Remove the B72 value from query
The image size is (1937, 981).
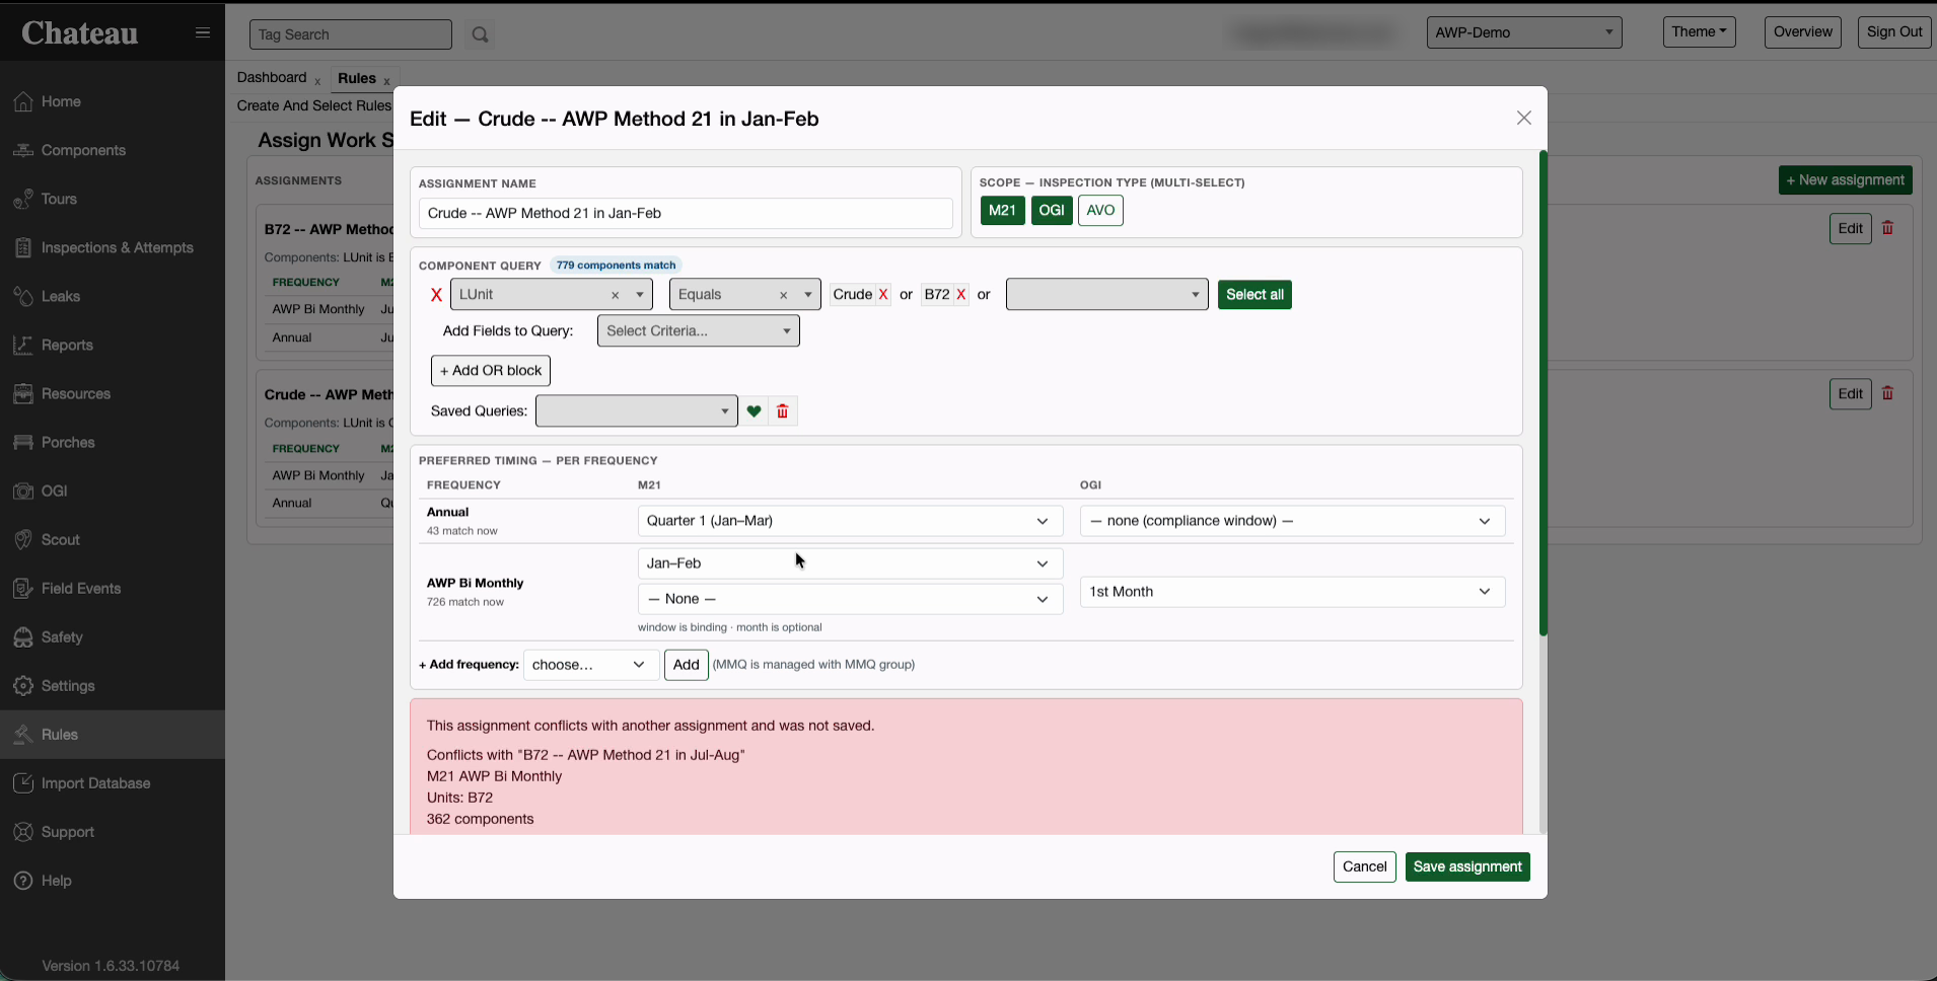pos(961,294)
